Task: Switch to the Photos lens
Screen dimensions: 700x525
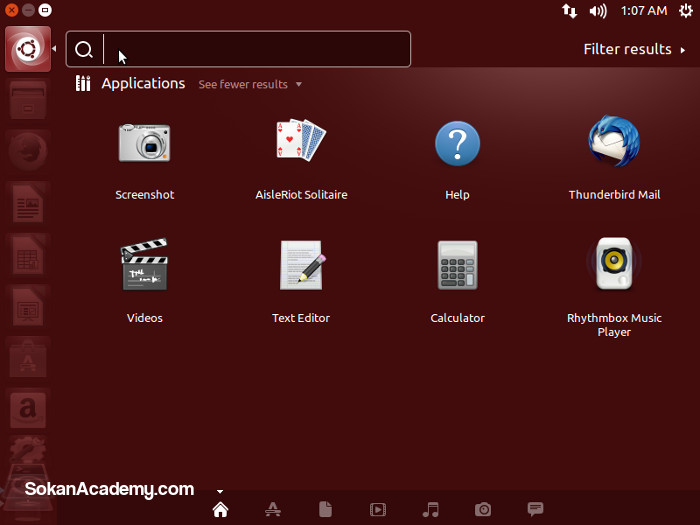Action: [483, 509]
